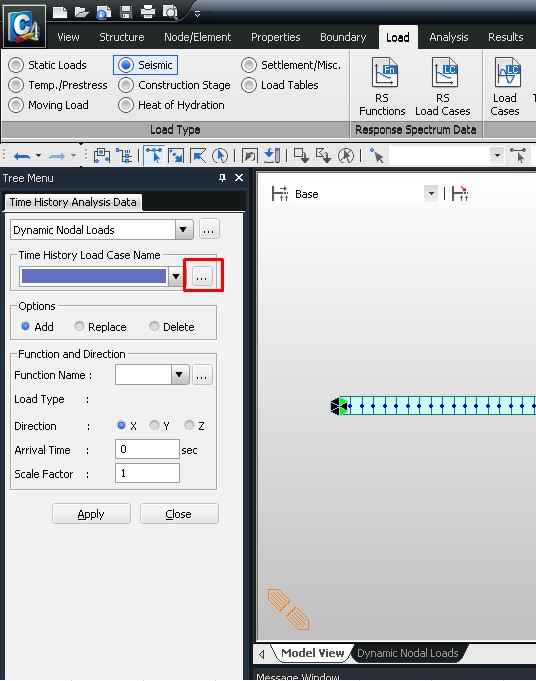536x681 pixels.
Task: Open the Function Name dropdown
Action: coord(179,374)
